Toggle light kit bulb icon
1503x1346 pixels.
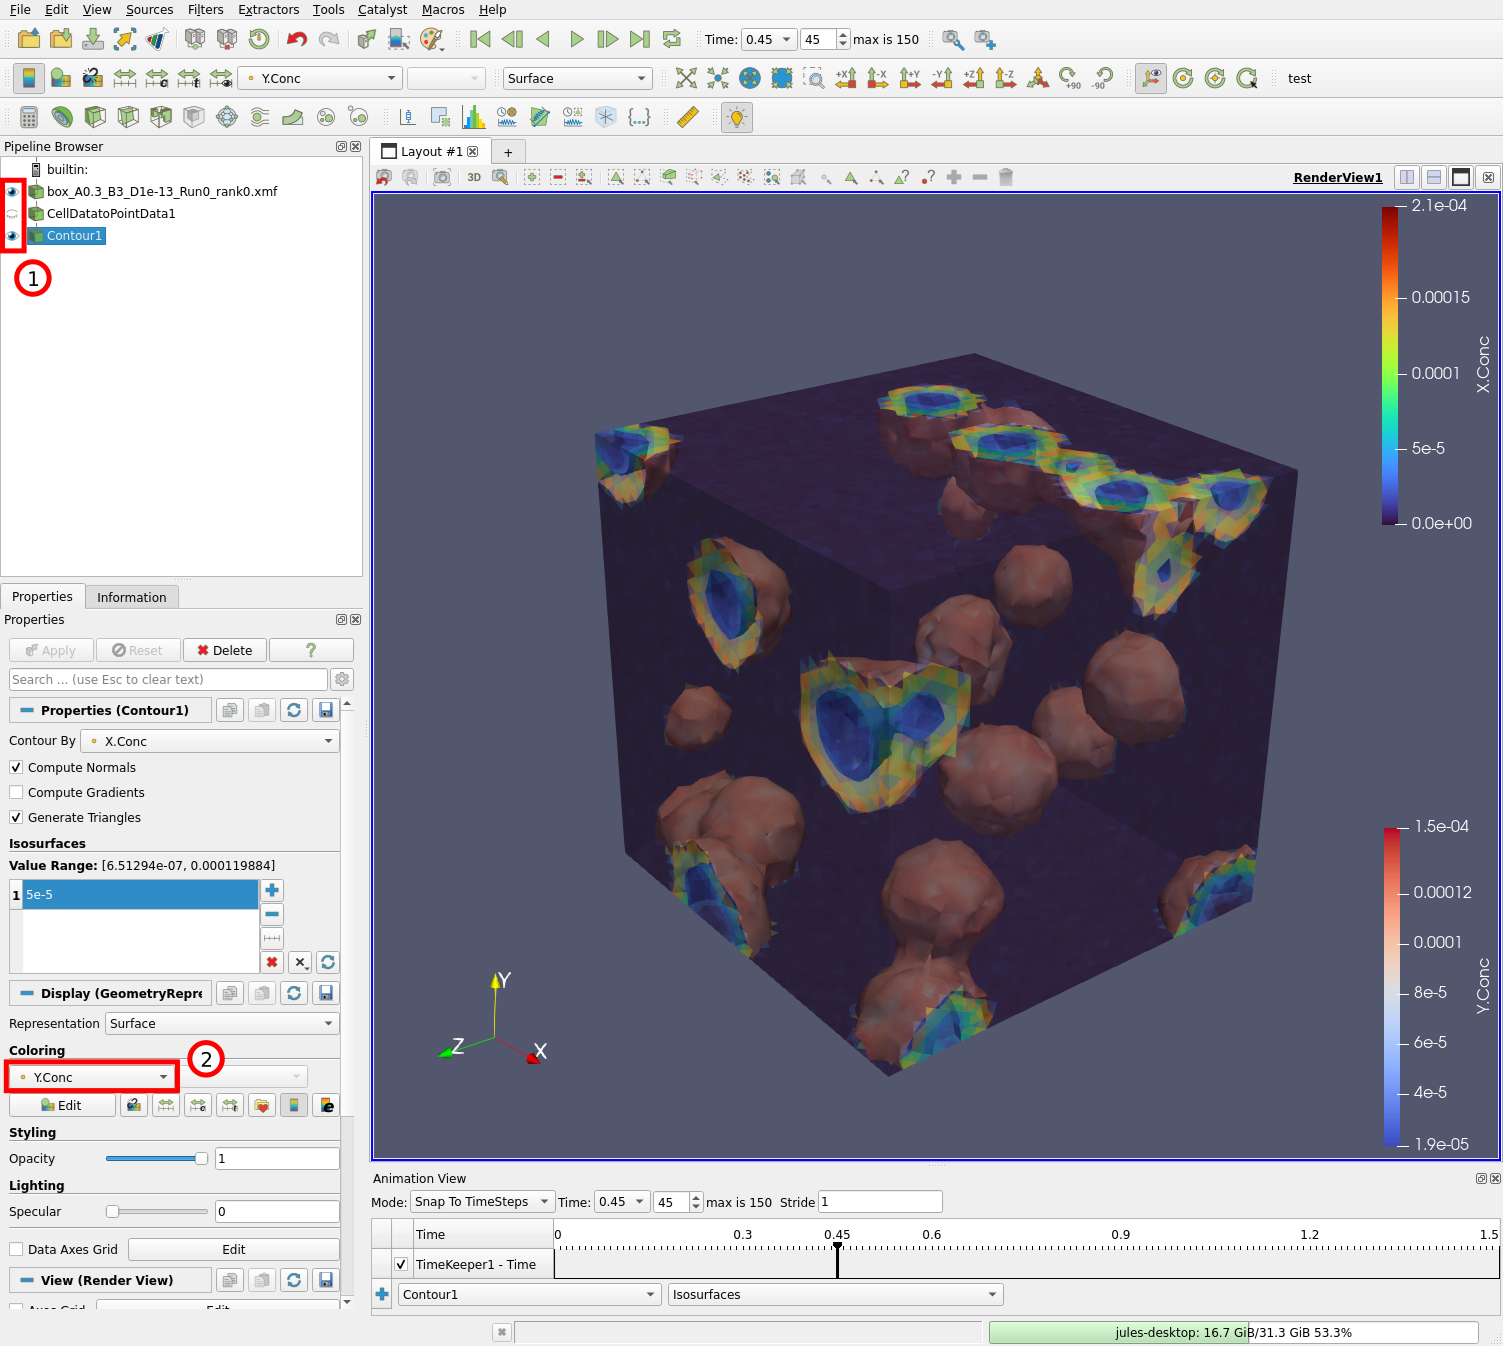pyautogui.click(x=737, y=117)
